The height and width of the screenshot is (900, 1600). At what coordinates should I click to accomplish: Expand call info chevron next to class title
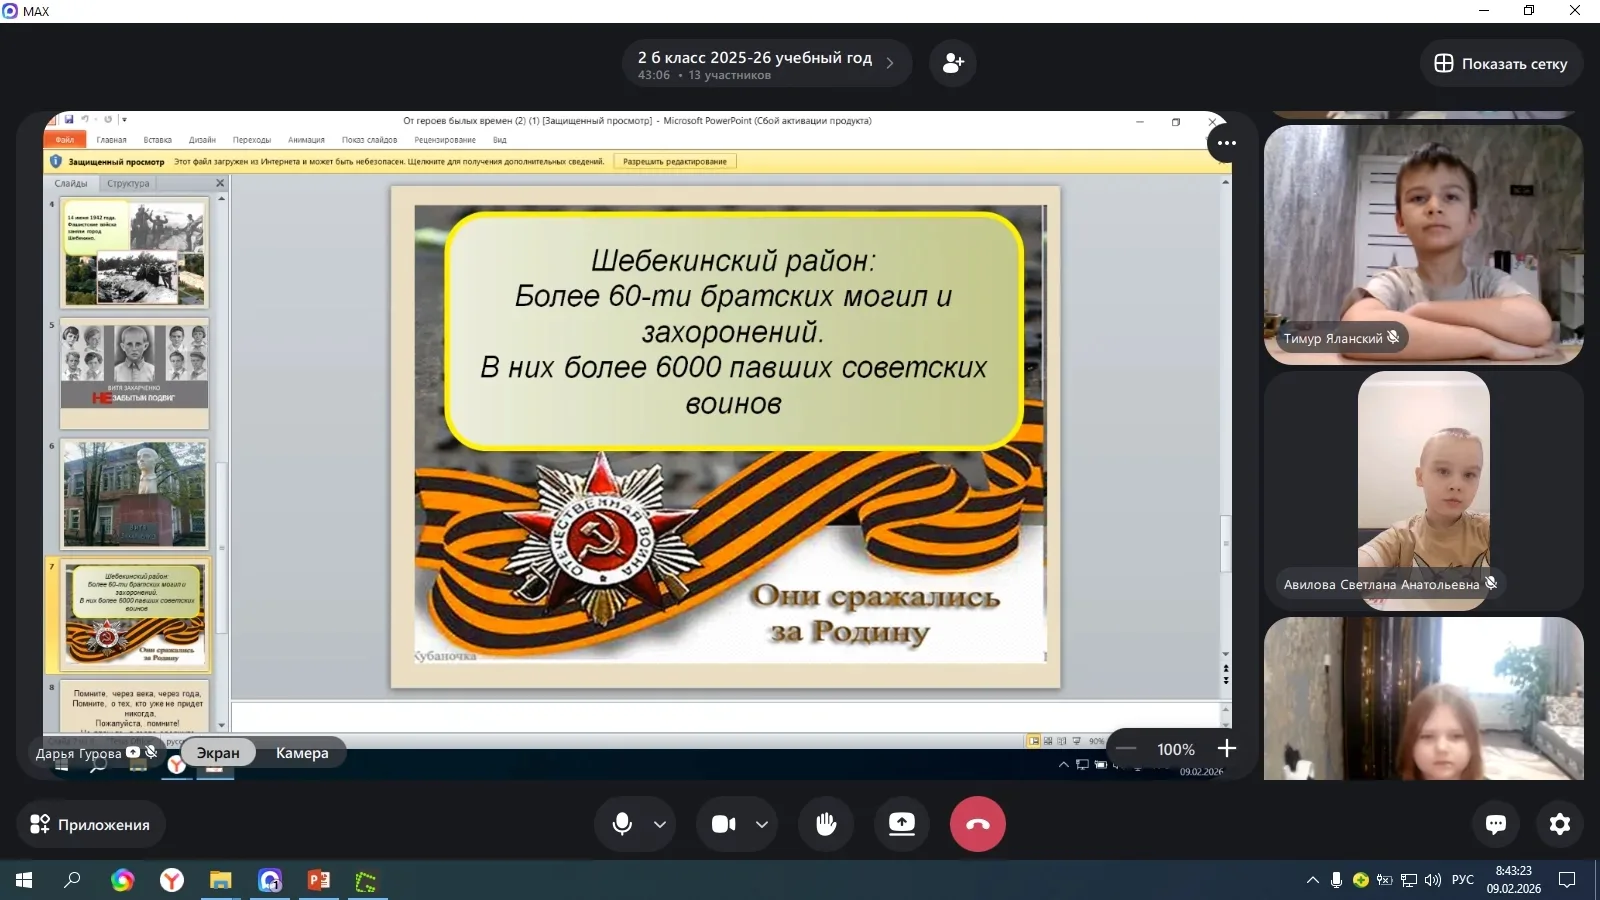pos(890,63)
